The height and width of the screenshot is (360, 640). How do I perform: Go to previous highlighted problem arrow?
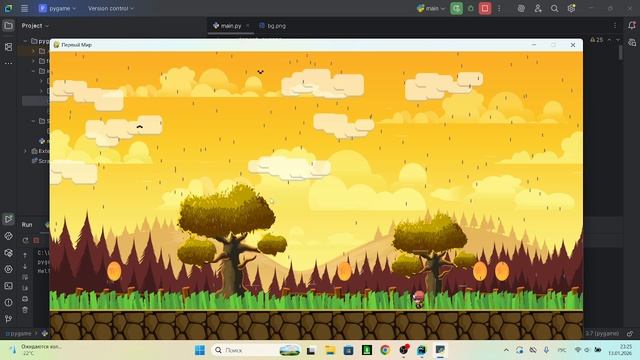coord(609,40)
